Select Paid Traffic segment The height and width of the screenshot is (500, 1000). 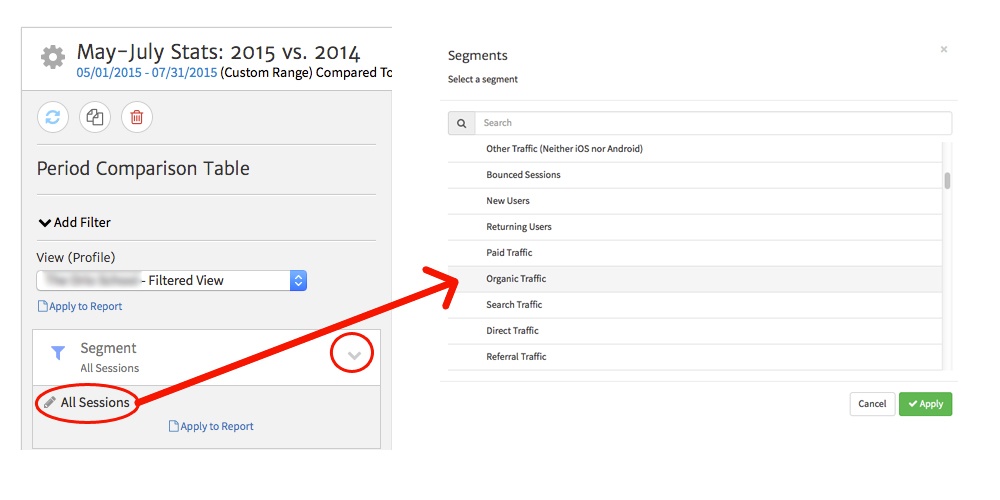coord(509,253)
